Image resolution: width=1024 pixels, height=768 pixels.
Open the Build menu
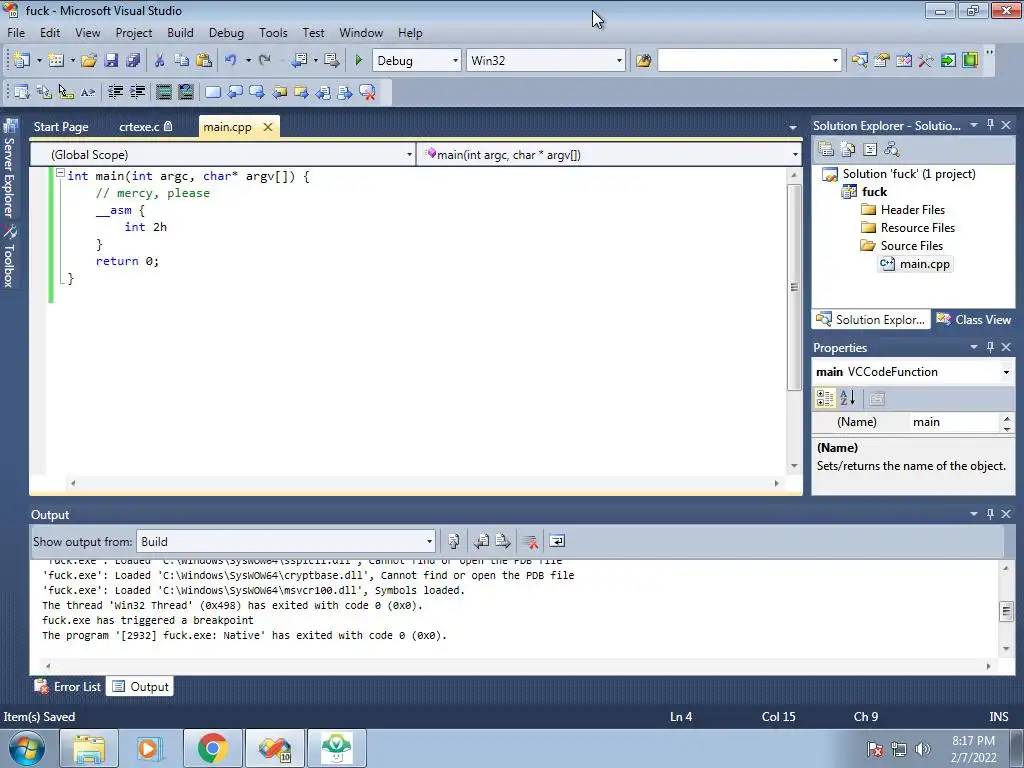[x=180, y=33]
